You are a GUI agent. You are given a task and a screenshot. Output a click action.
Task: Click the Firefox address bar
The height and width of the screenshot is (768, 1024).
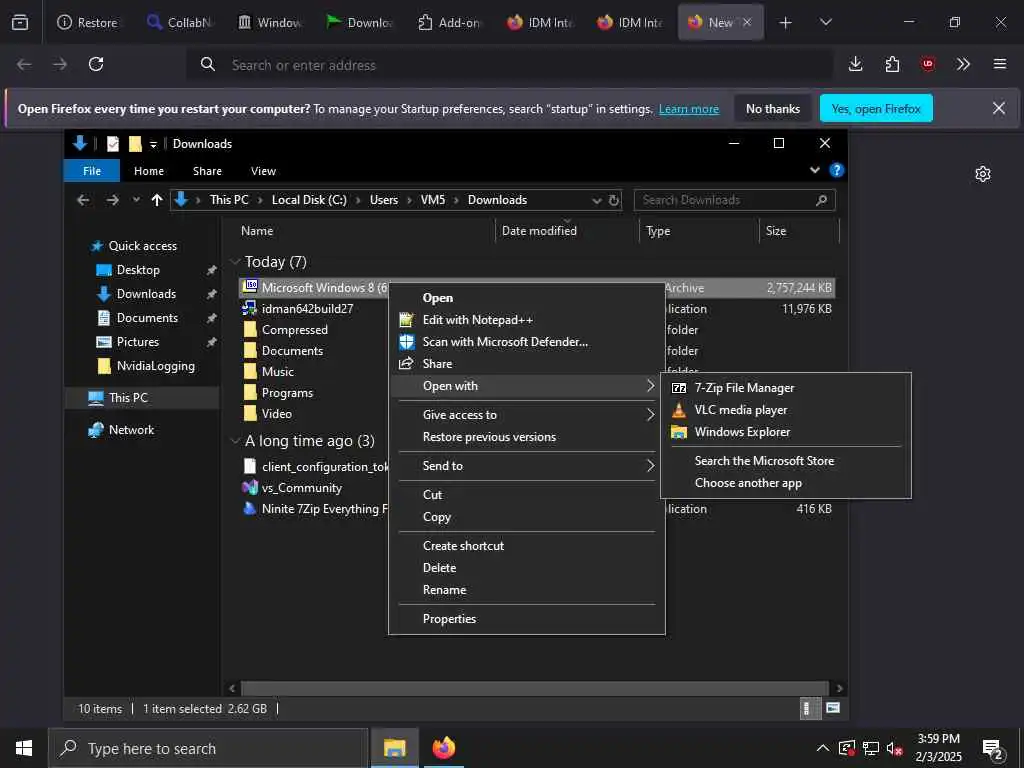pyautogui.click(x=509, y=65)
